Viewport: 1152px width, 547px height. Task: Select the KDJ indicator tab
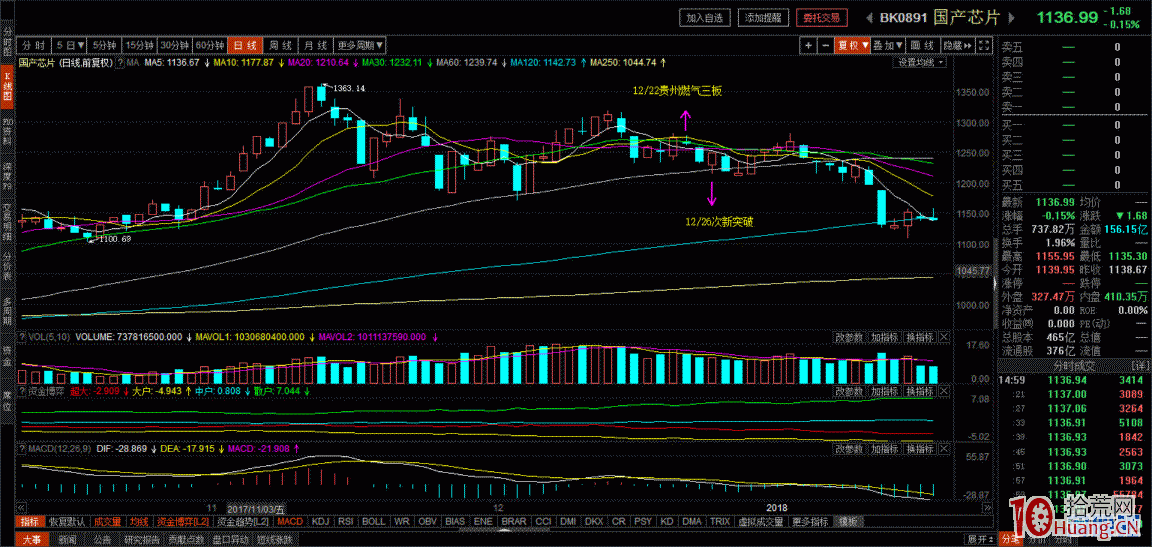pyautogui.click(x=320, y=522)
